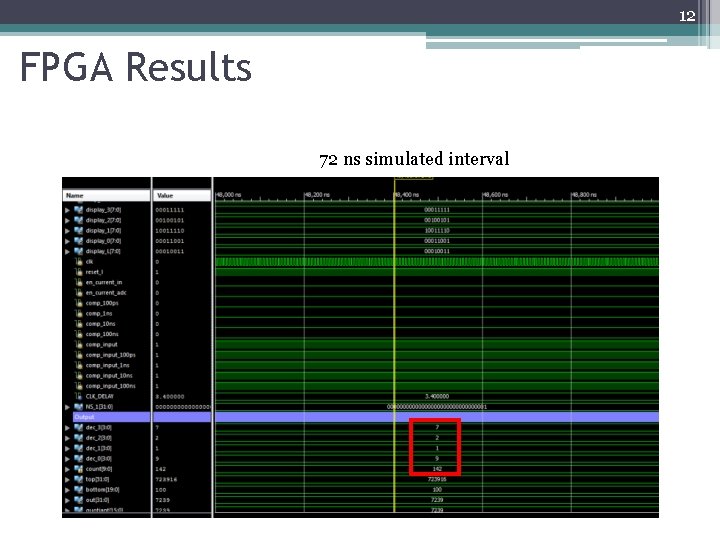Viewport: 720px width, 540px height.
Task: Expand the dec_0[3:0] bus
Action: (68, 459)
